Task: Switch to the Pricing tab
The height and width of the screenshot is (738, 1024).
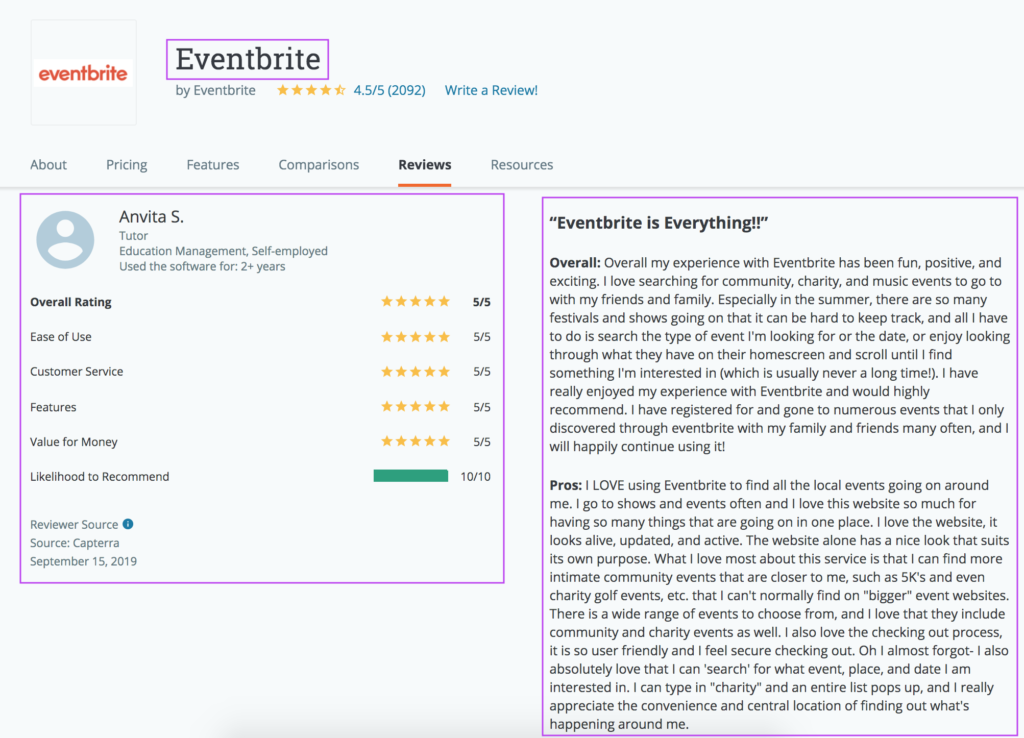Action: click(126, 165)
